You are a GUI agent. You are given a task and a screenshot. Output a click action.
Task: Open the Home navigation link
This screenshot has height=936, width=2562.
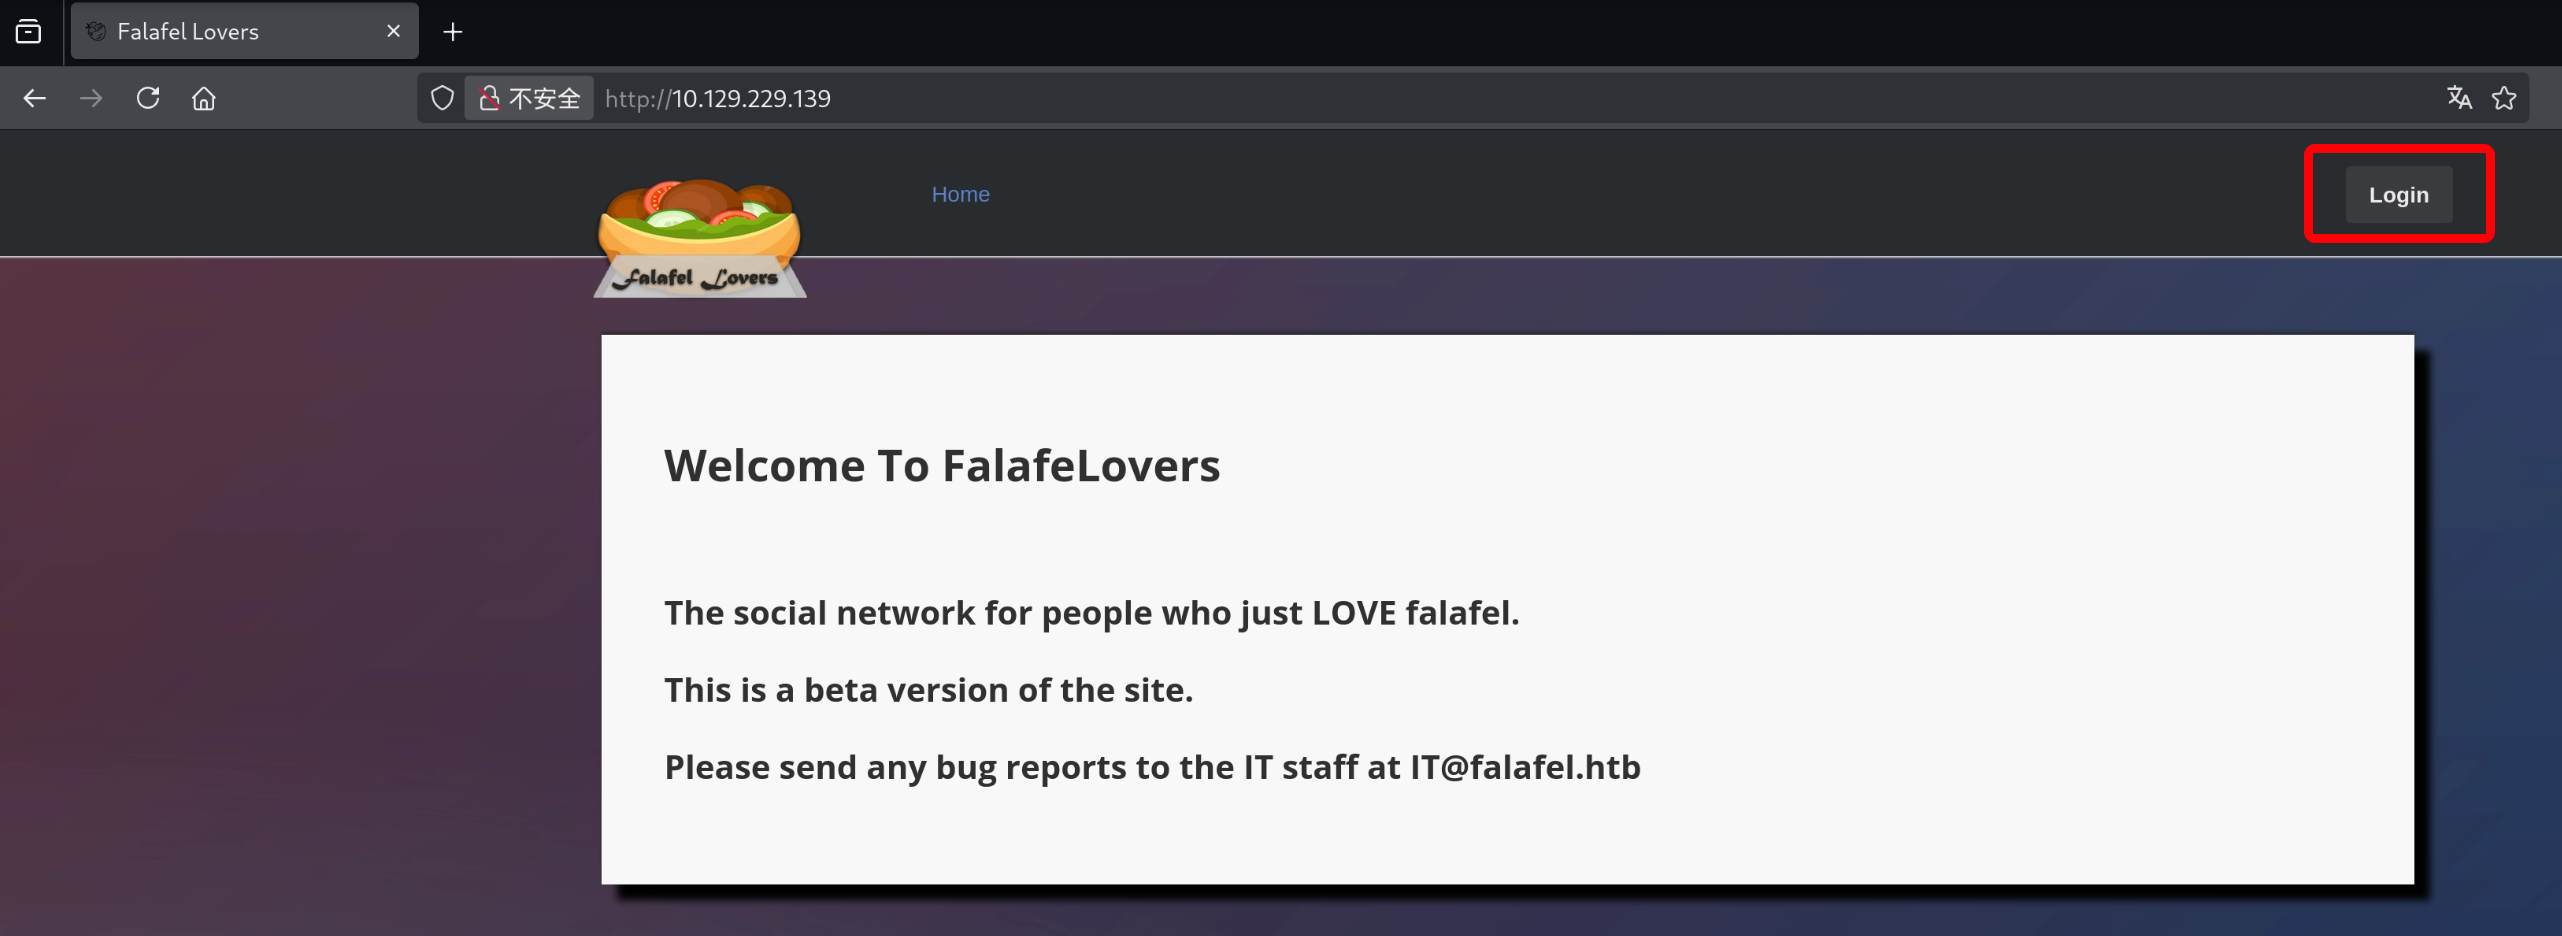pos(960,194)
